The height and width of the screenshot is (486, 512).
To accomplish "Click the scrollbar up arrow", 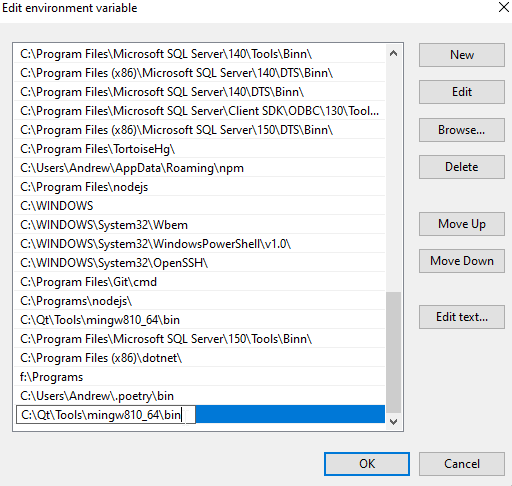I will [x=393, y=53].
